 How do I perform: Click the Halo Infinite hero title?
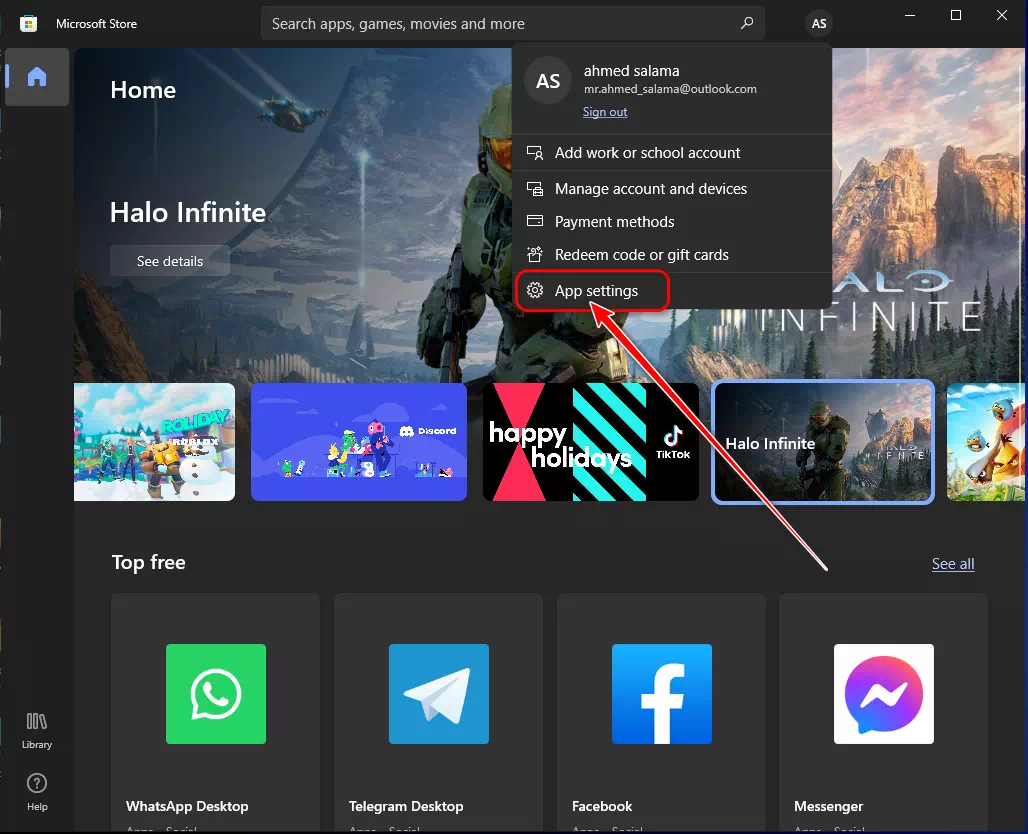(188, 212)
